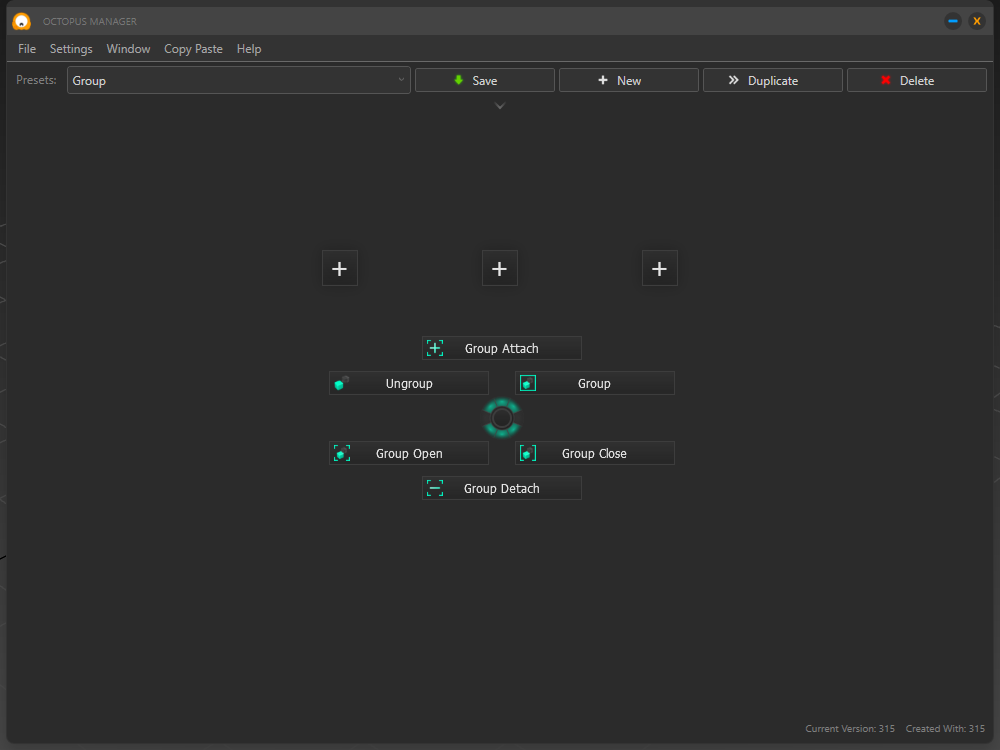
Task: Click the plus icon on New
Action: (603, 80)
